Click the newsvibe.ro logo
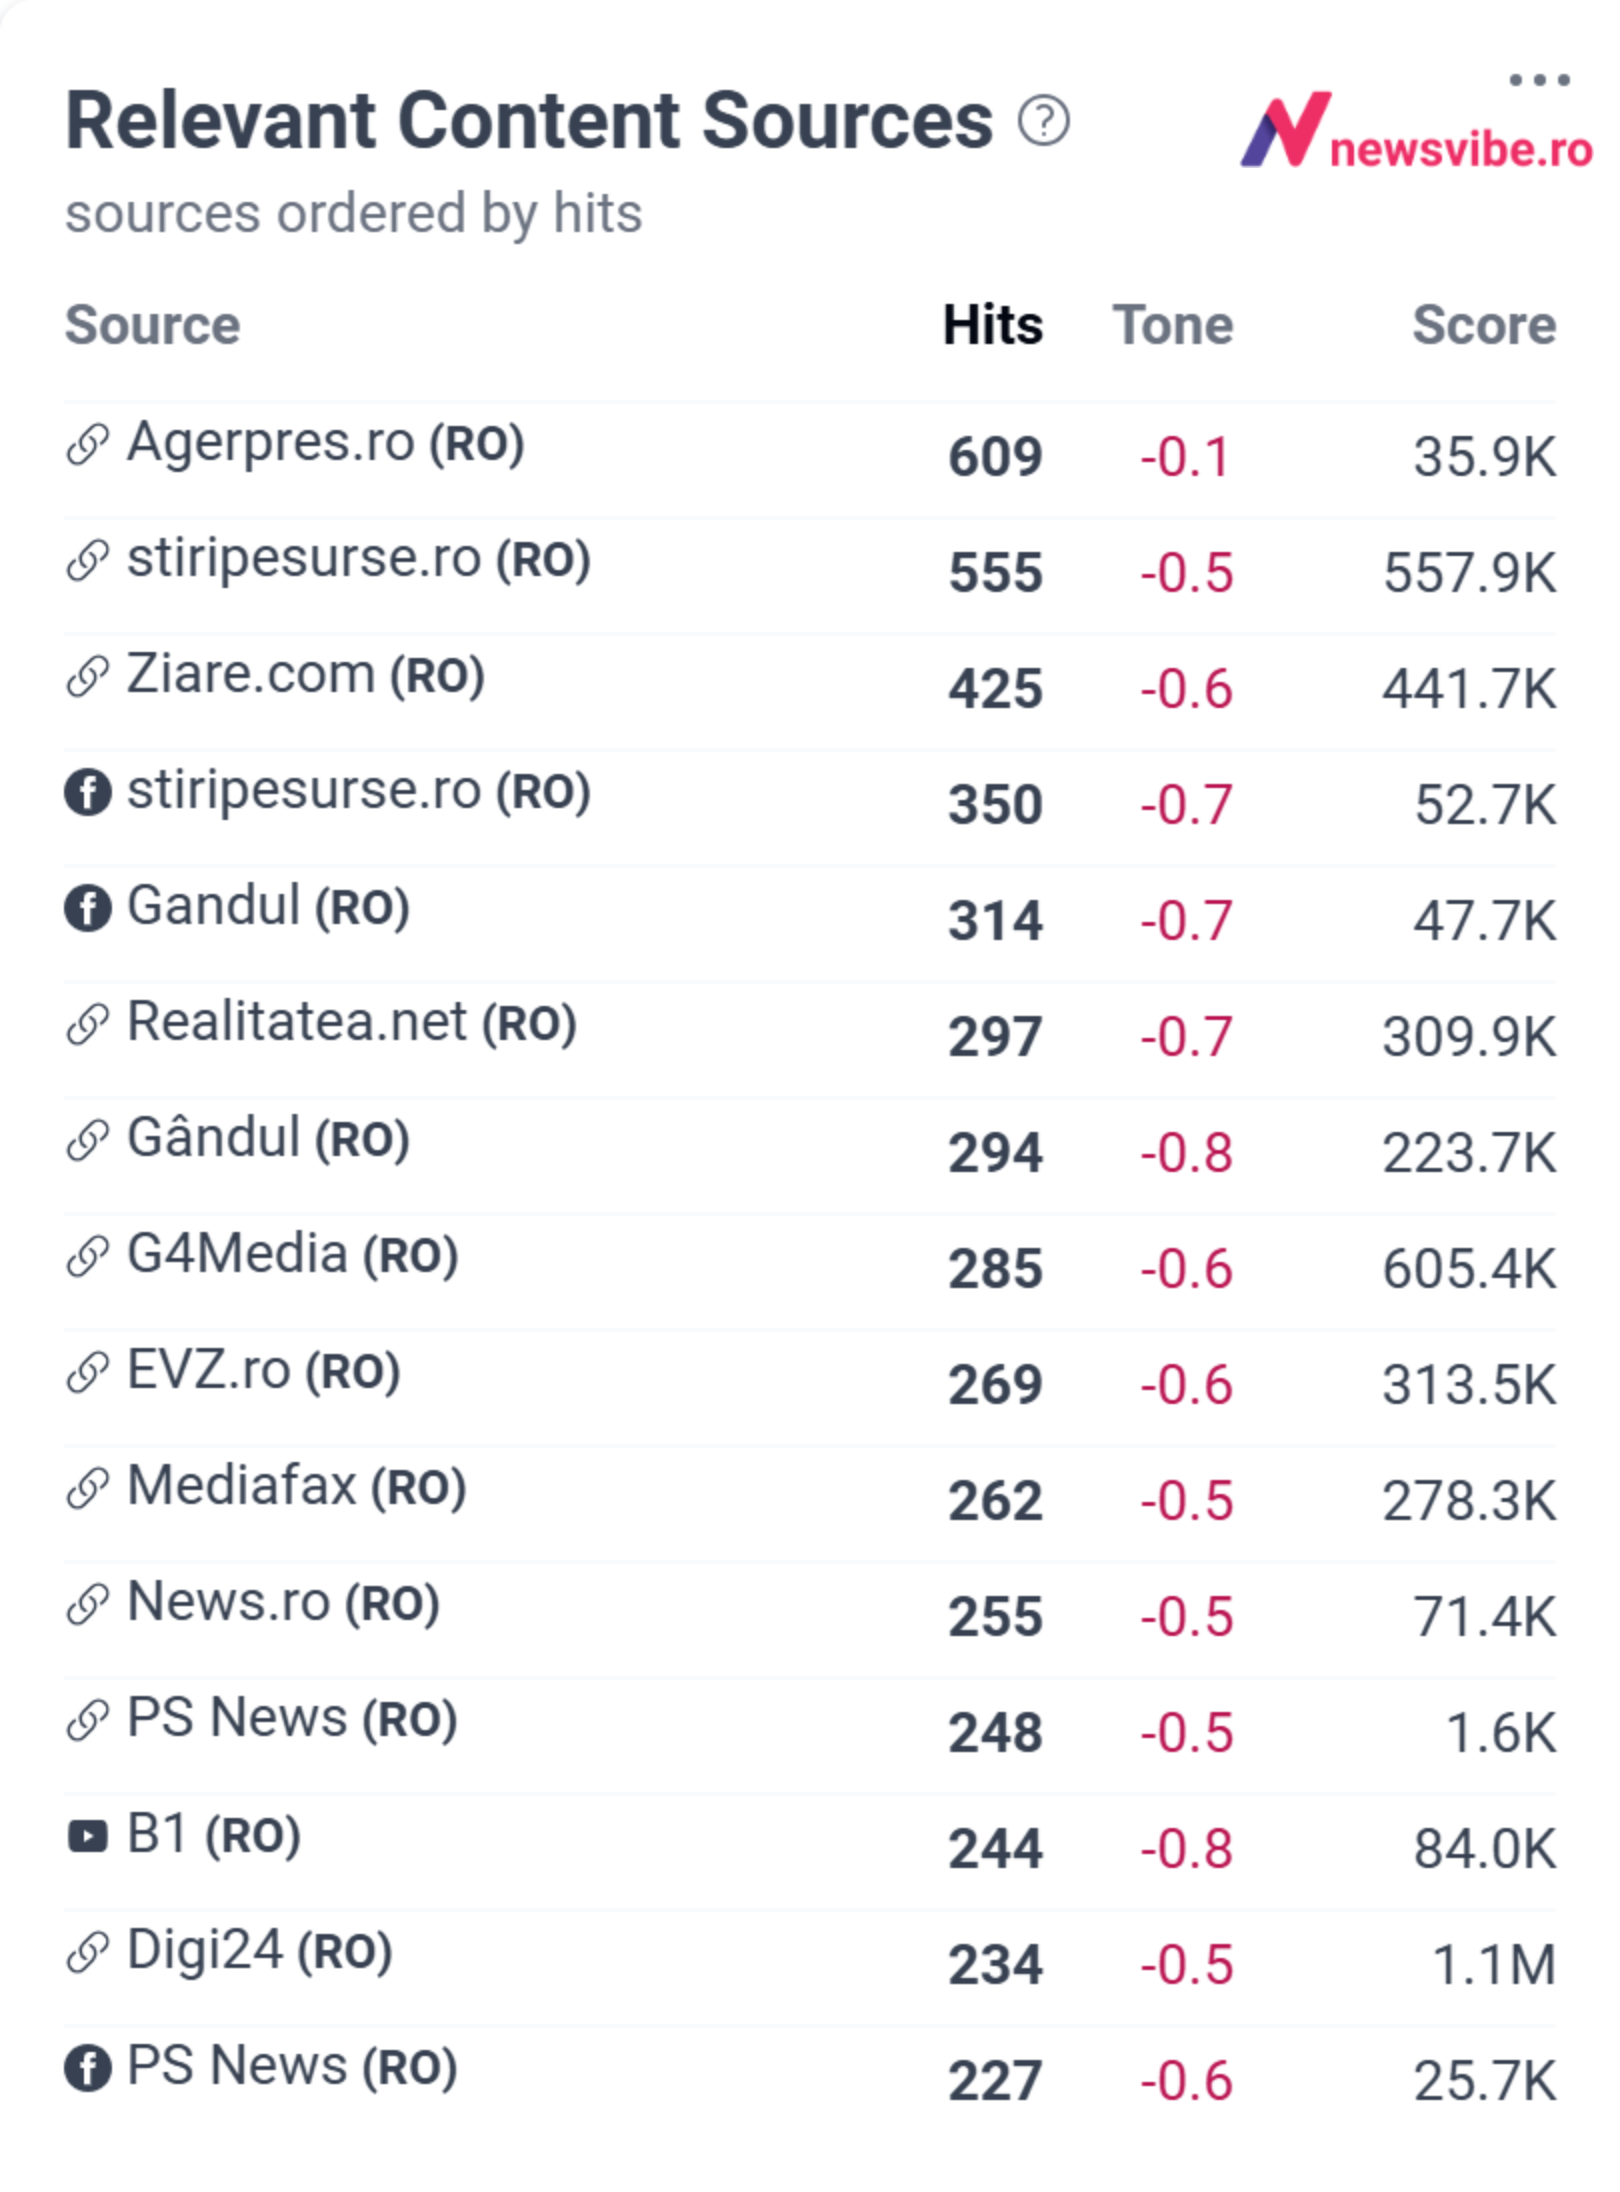 [1416, 131]
